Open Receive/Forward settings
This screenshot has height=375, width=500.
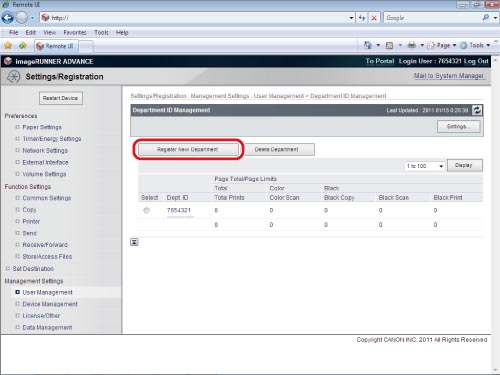tap(45, 245)
